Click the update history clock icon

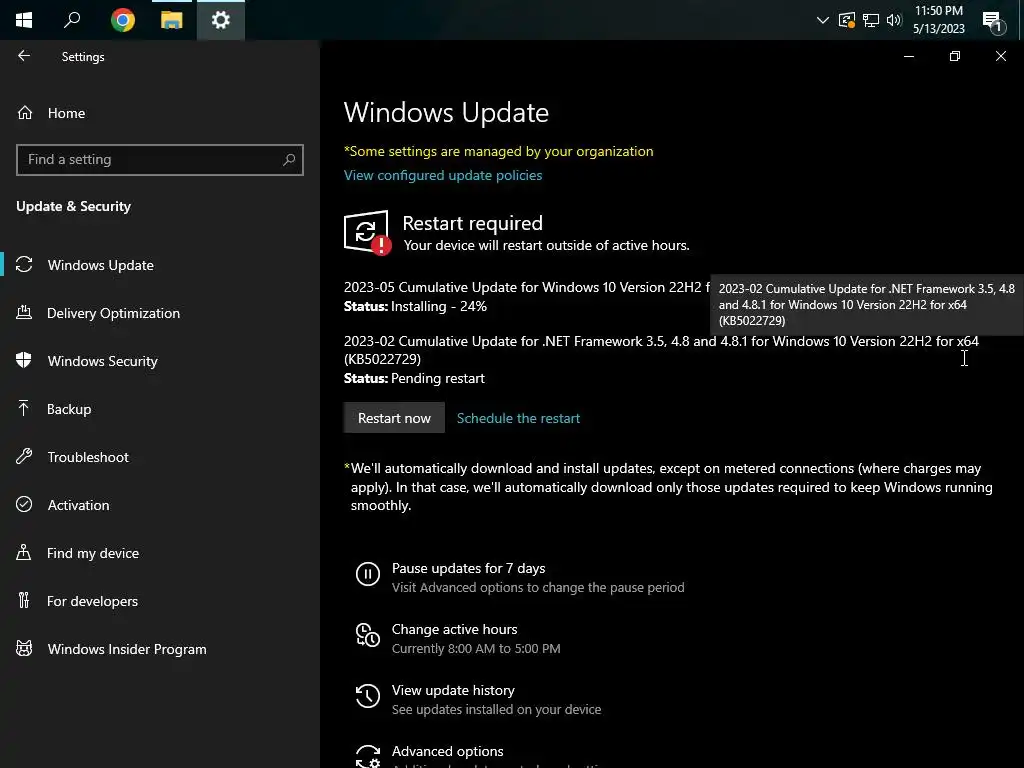pyautogui.click(x=368, y=696)
